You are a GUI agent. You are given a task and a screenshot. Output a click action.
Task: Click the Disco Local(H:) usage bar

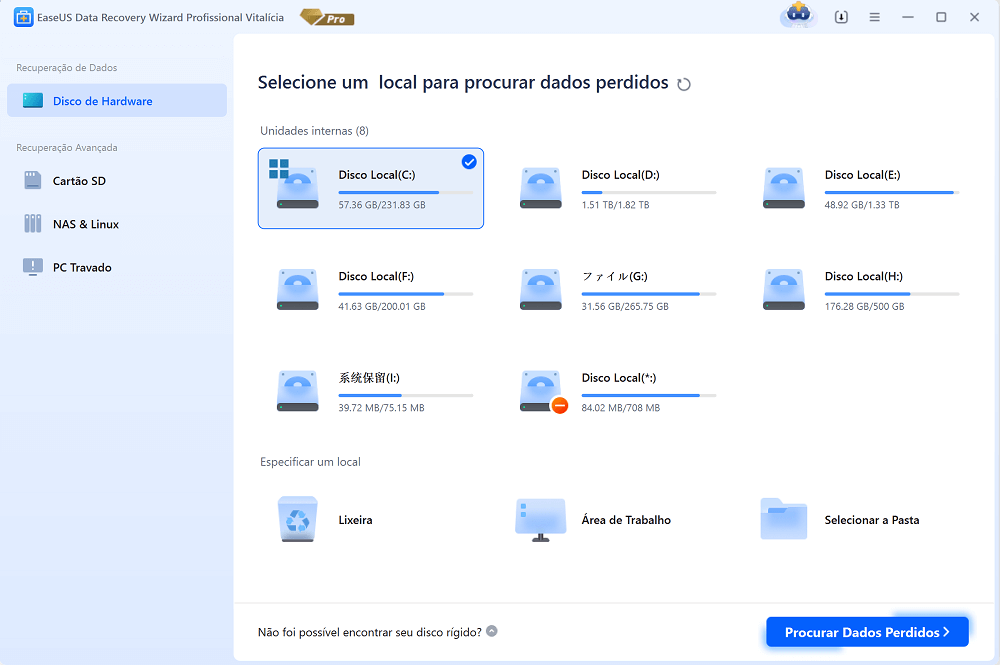click(x=891, y=294)
